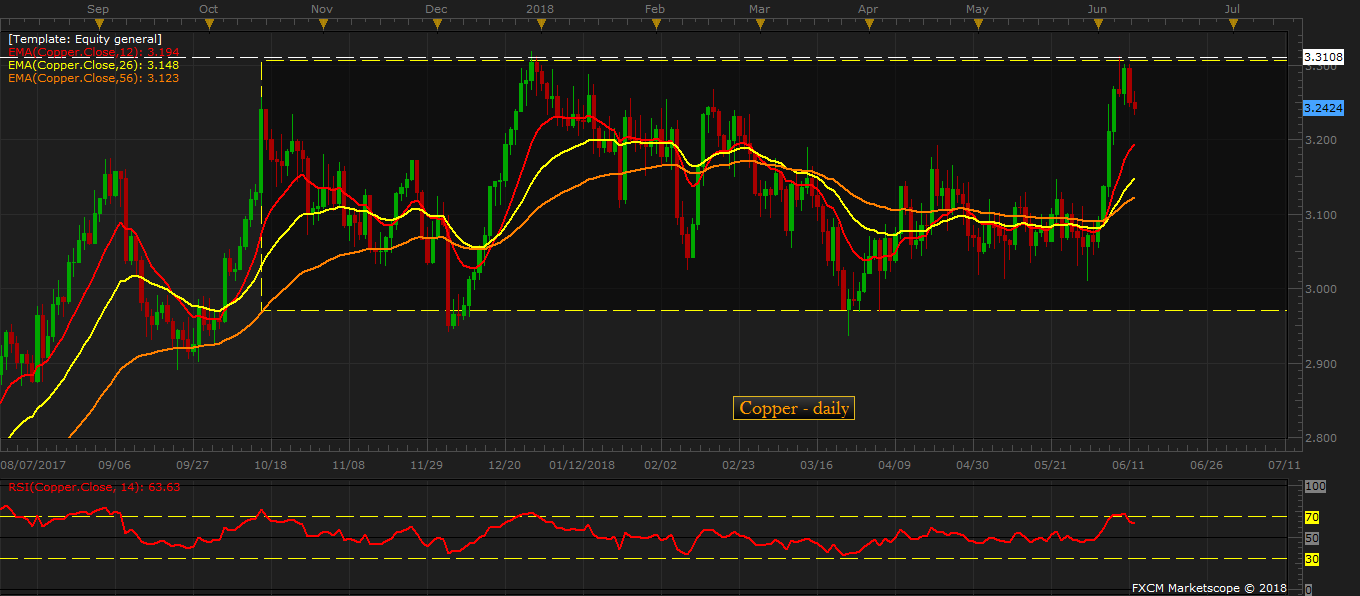Select the yellow EMA 26 legend label
The height and width of the screenshot is (596, 1360).
[93, 64]
